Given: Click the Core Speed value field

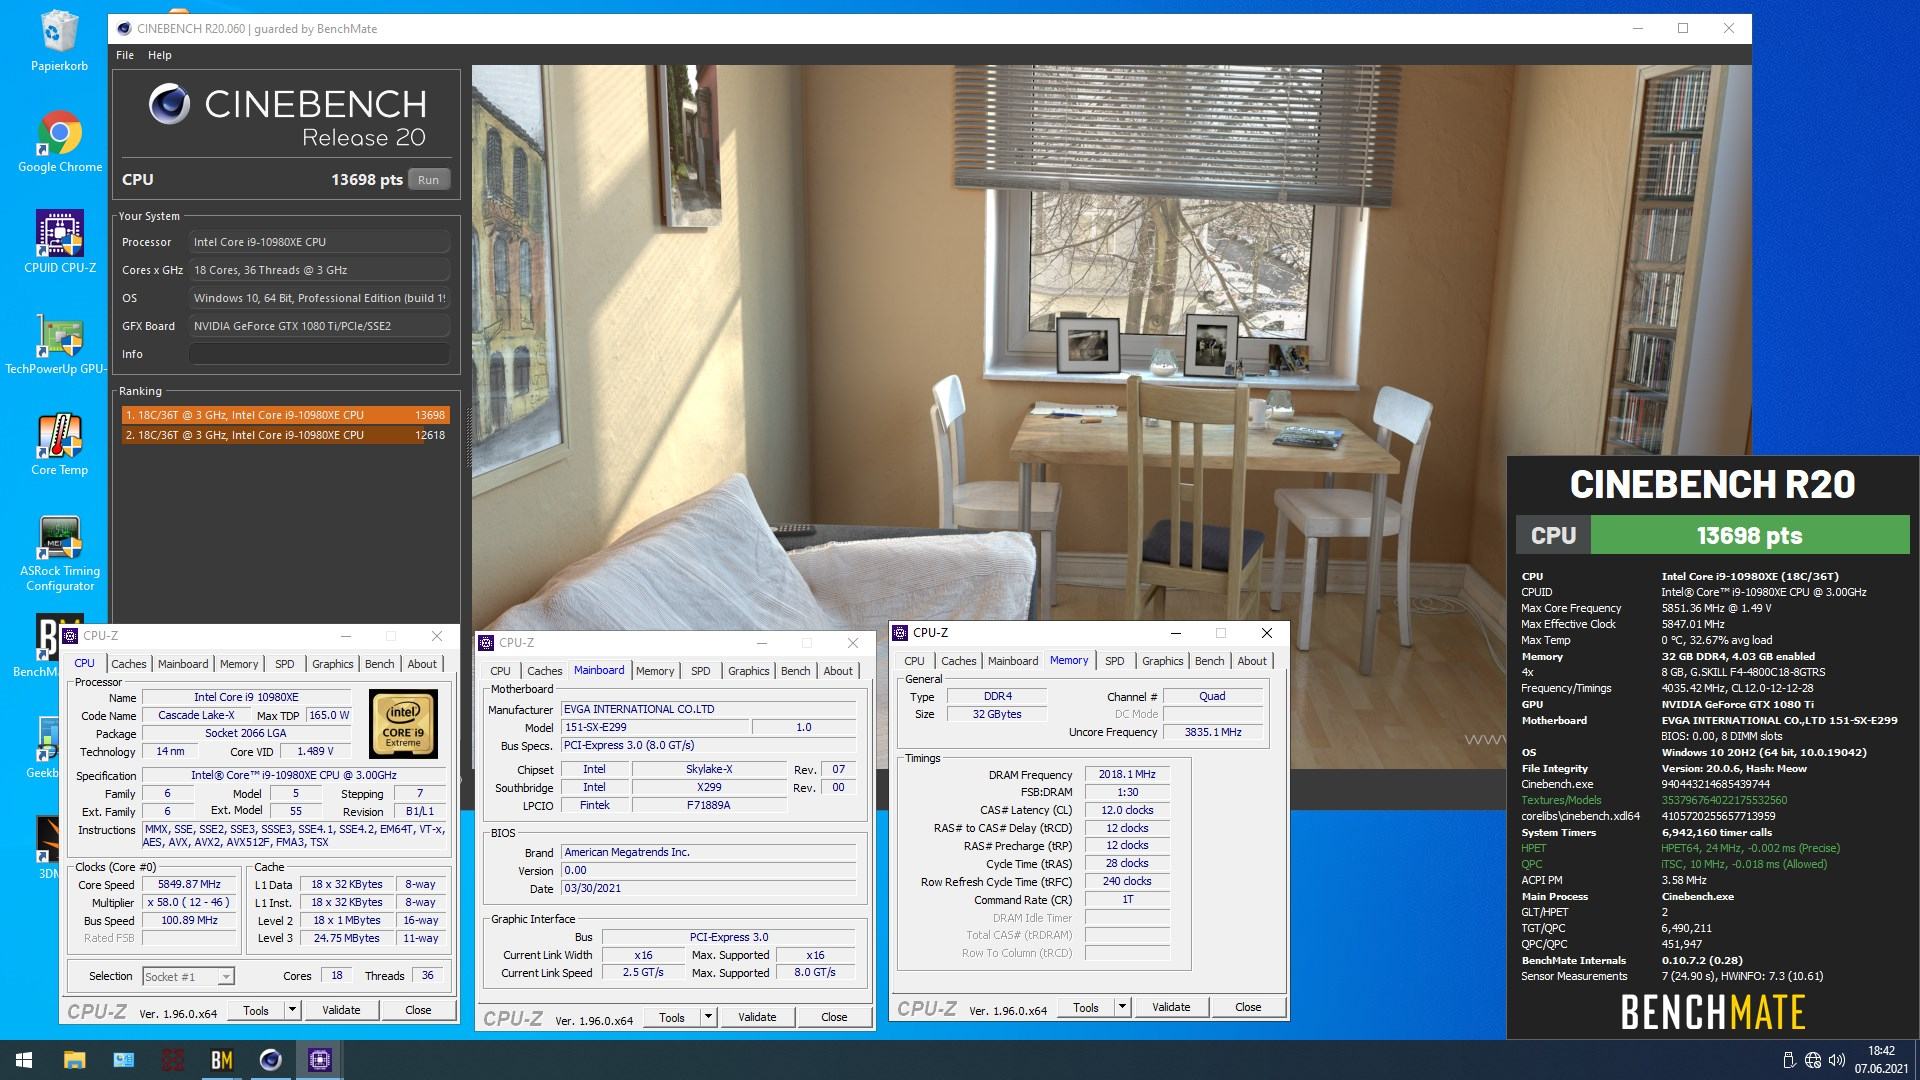Looking at the screenshot, I should pos(190,885).
